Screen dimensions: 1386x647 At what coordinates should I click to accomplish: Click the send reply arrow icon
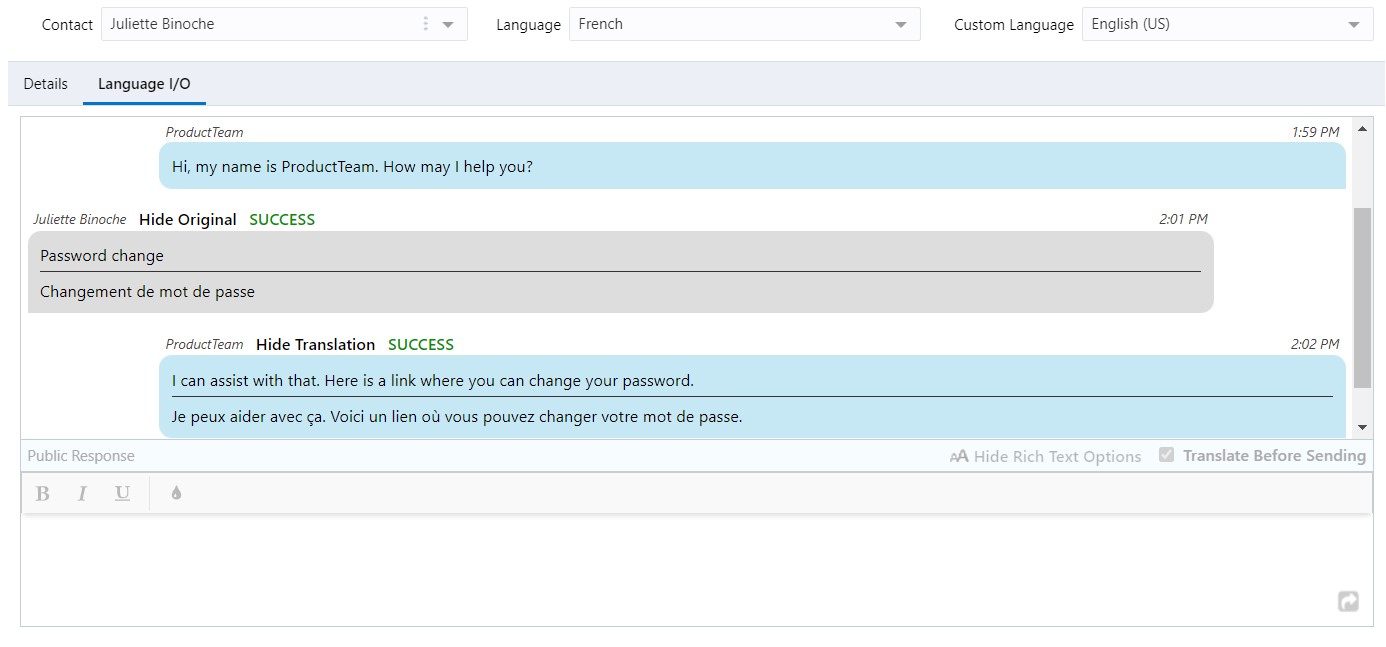tap(1348, 601)
